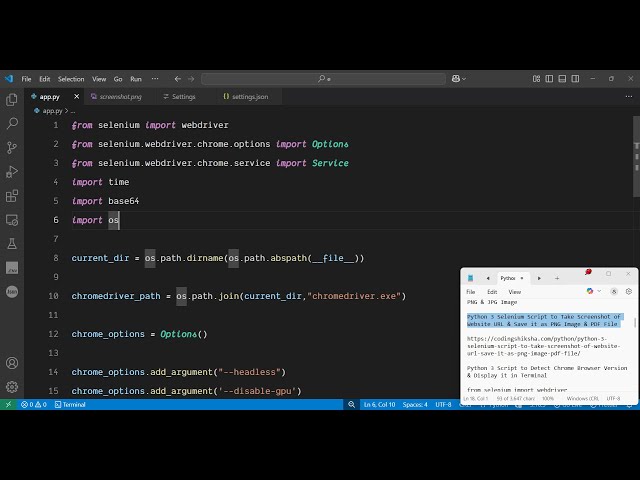Image resolution: width=640 pixels, height=480 pixels.
Task: Open Notepad File menu
Action: pos(471,292)
